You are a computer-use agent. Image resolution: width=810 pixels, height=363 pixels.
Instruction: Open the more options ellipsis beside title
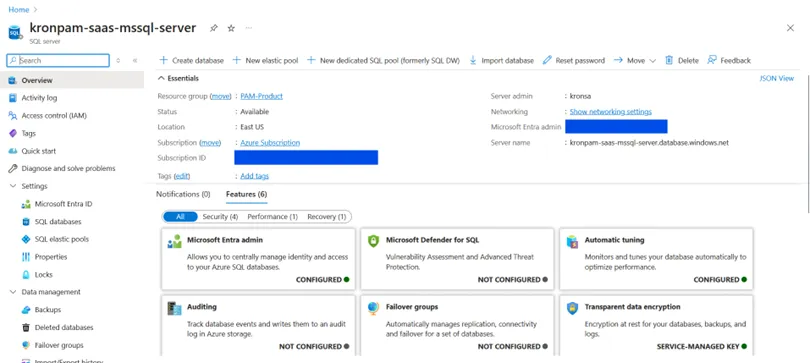click(x=249, y=28)
